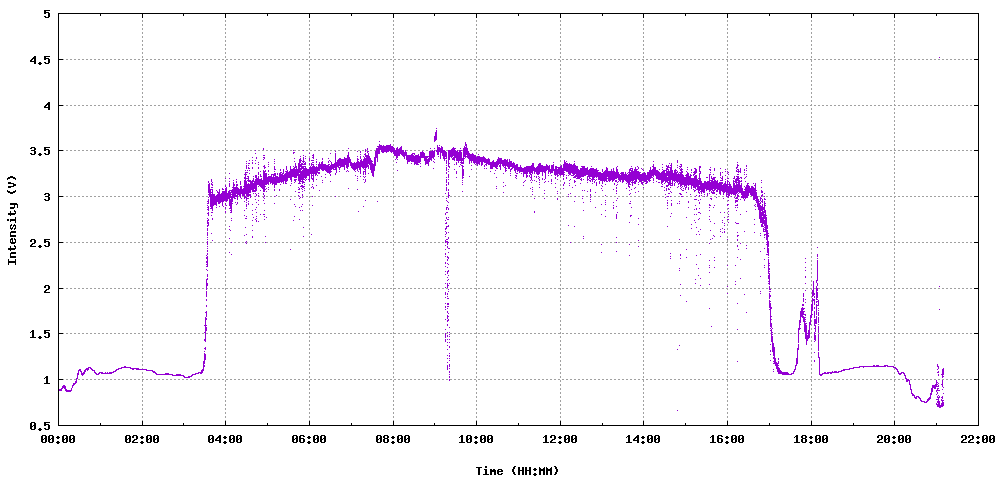1000x480 pixels.
Task: Click the 'Intensity (V)' y-axis label
Action: pos(11,220)
